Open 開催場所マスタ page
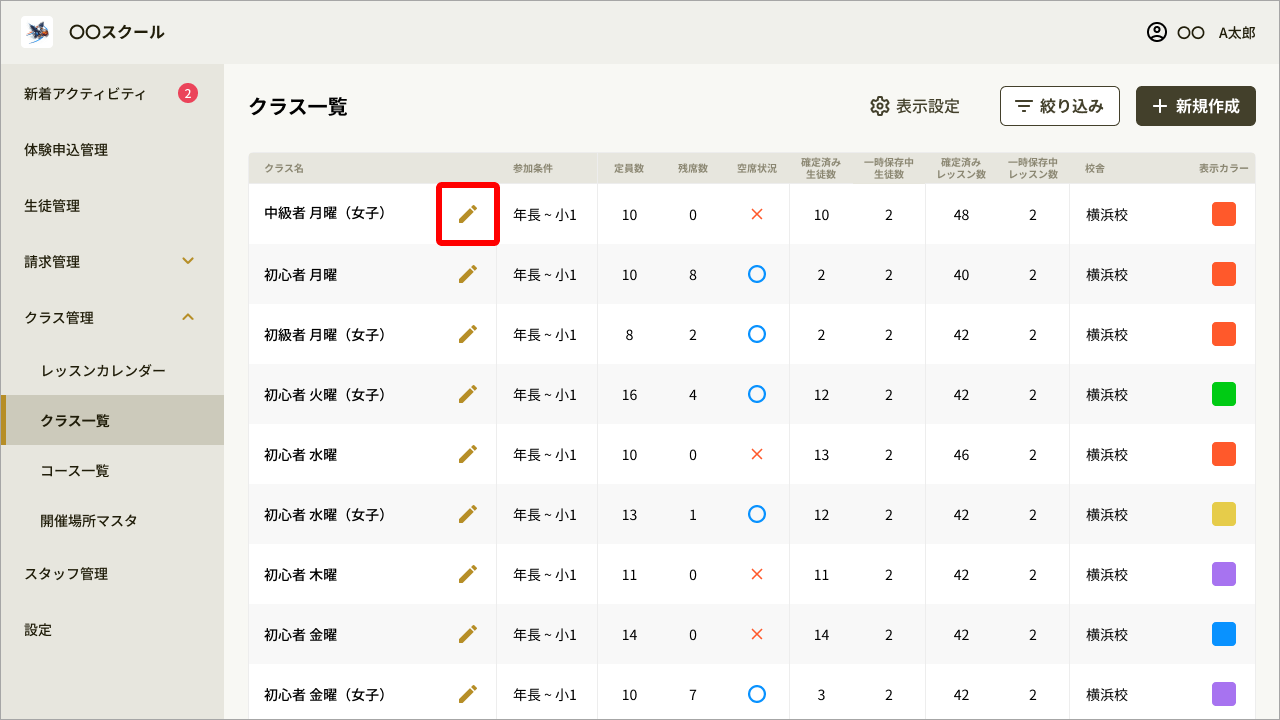This screenshot has height=720, width=1280. click(89, 520)
